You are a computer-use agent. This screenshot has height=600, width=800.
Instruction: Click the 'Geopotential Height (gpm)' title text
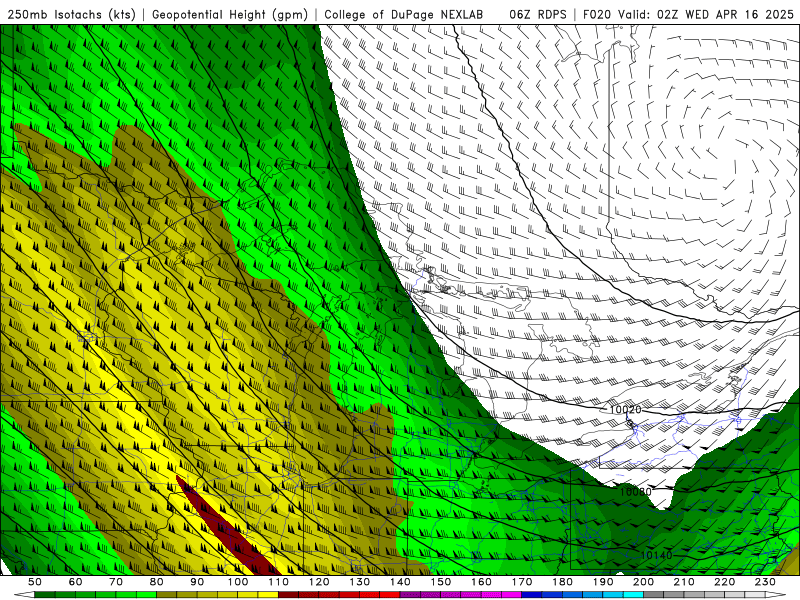point(230,15)
